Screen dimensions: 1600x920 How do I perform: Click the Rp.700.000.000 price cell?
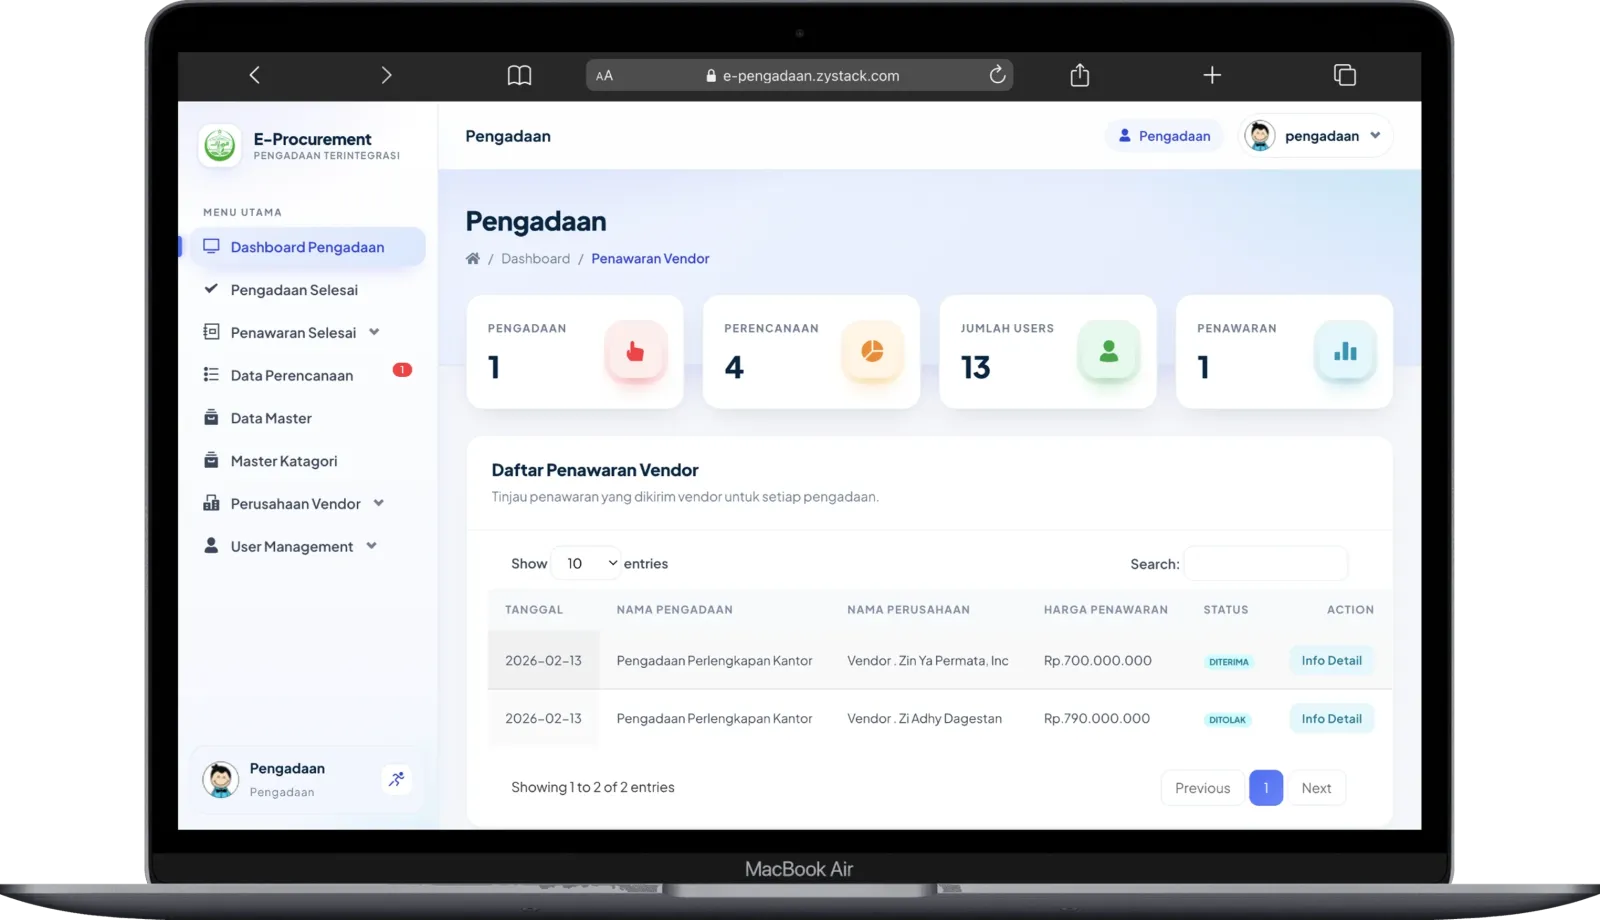[x=1097, y=661]
